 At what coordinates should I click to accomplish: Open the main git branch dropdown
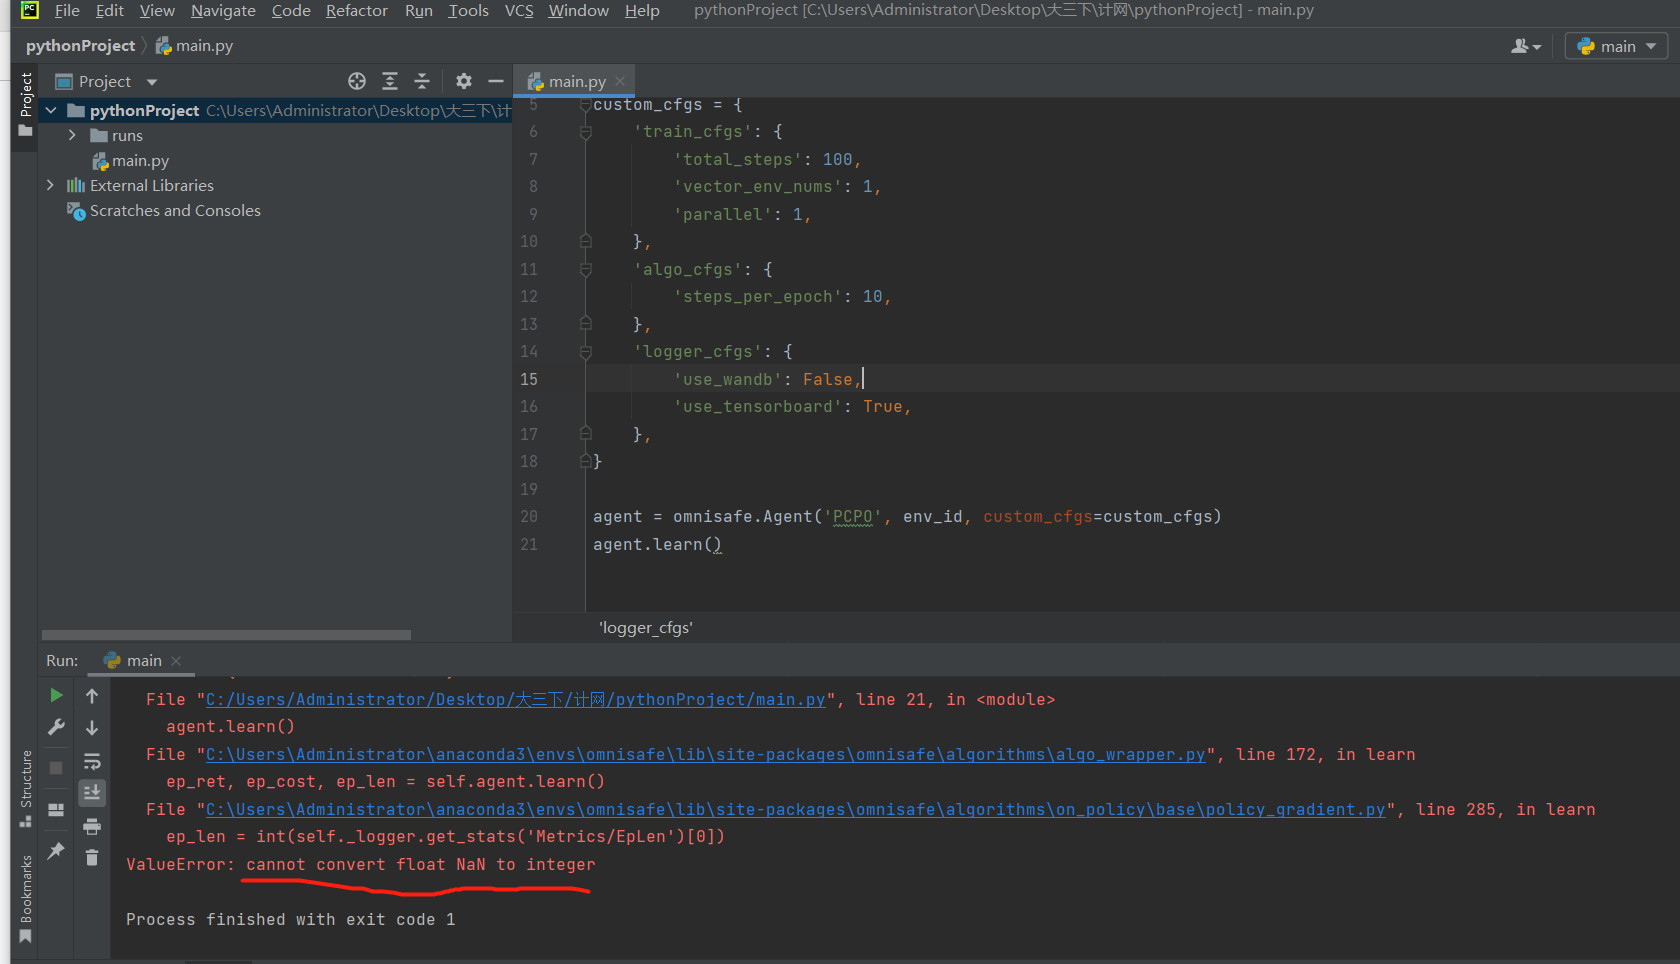tap(1615, 45)
